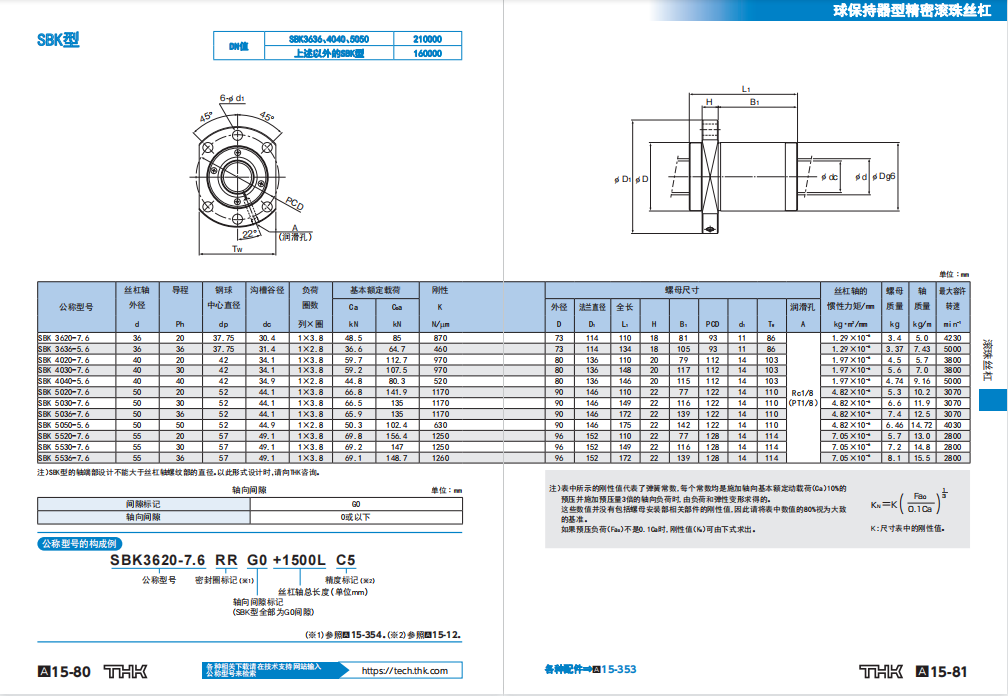Select the blue 滚珠丝杠 side tab
Screen dimensions: 1008x696
pos(993,400)
